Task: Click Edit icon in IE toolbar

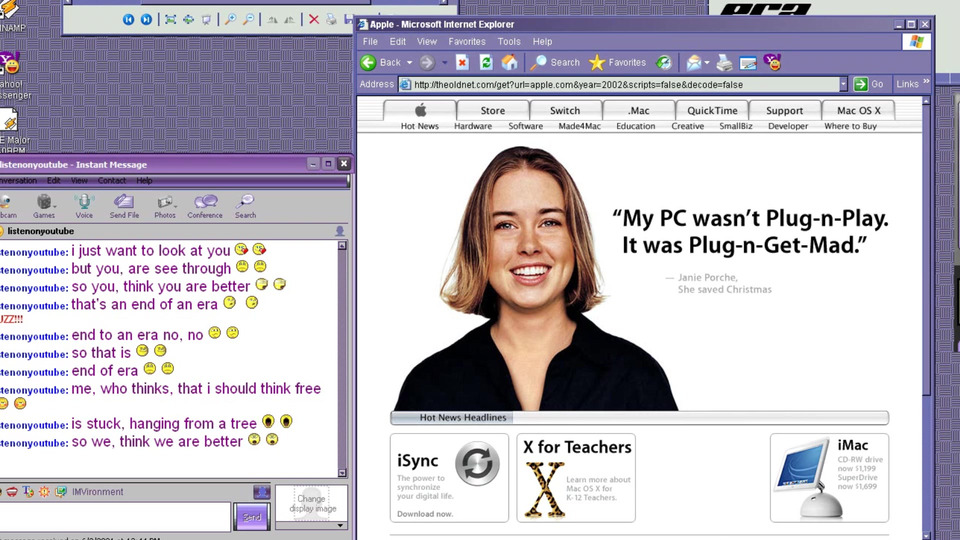Action: click(748, 62)
